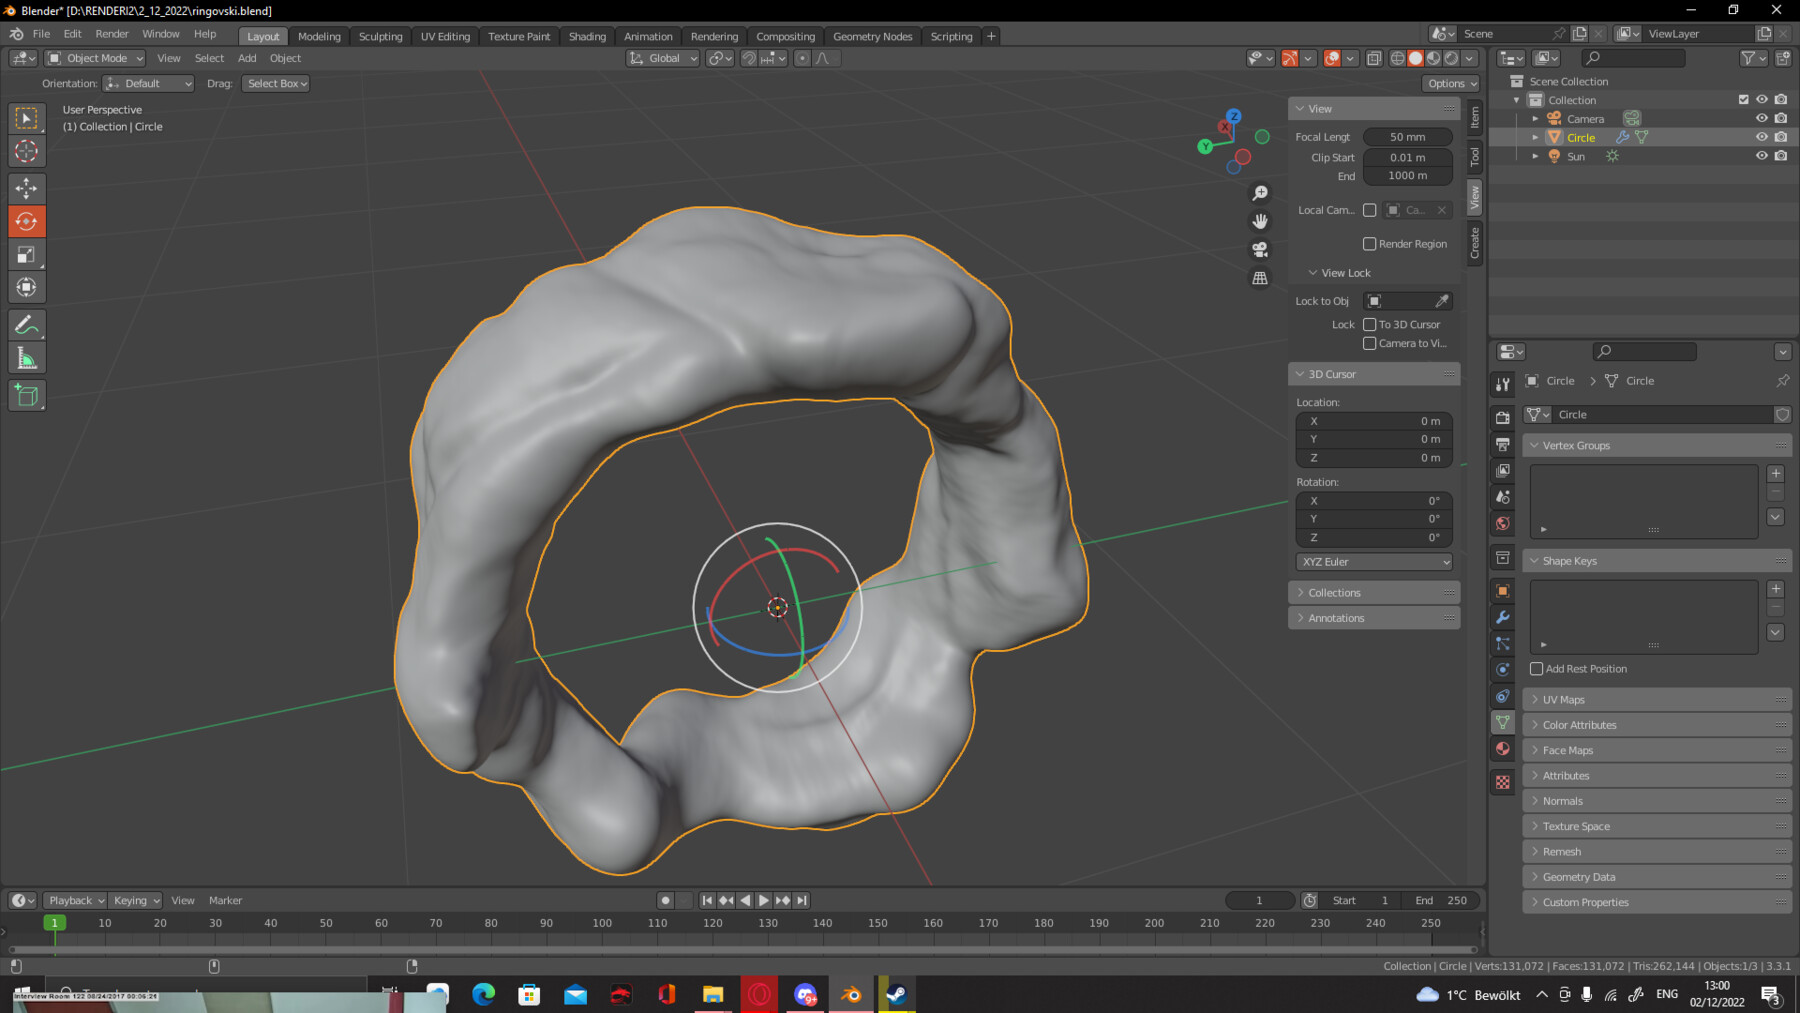Open Blender from the Windows taskbar
Screen dimensions: 1800x1013
click(851, 994)
